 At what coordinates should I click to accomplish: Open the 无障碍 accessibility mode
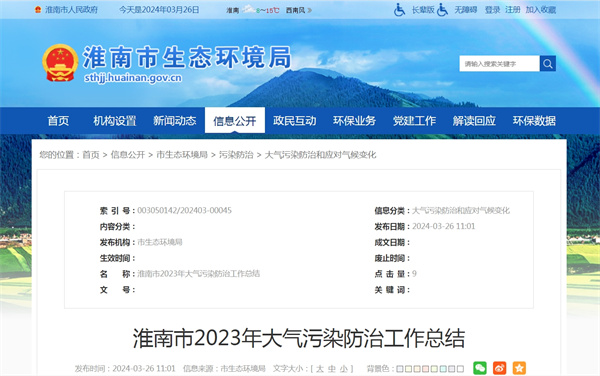tap(466, 10)
